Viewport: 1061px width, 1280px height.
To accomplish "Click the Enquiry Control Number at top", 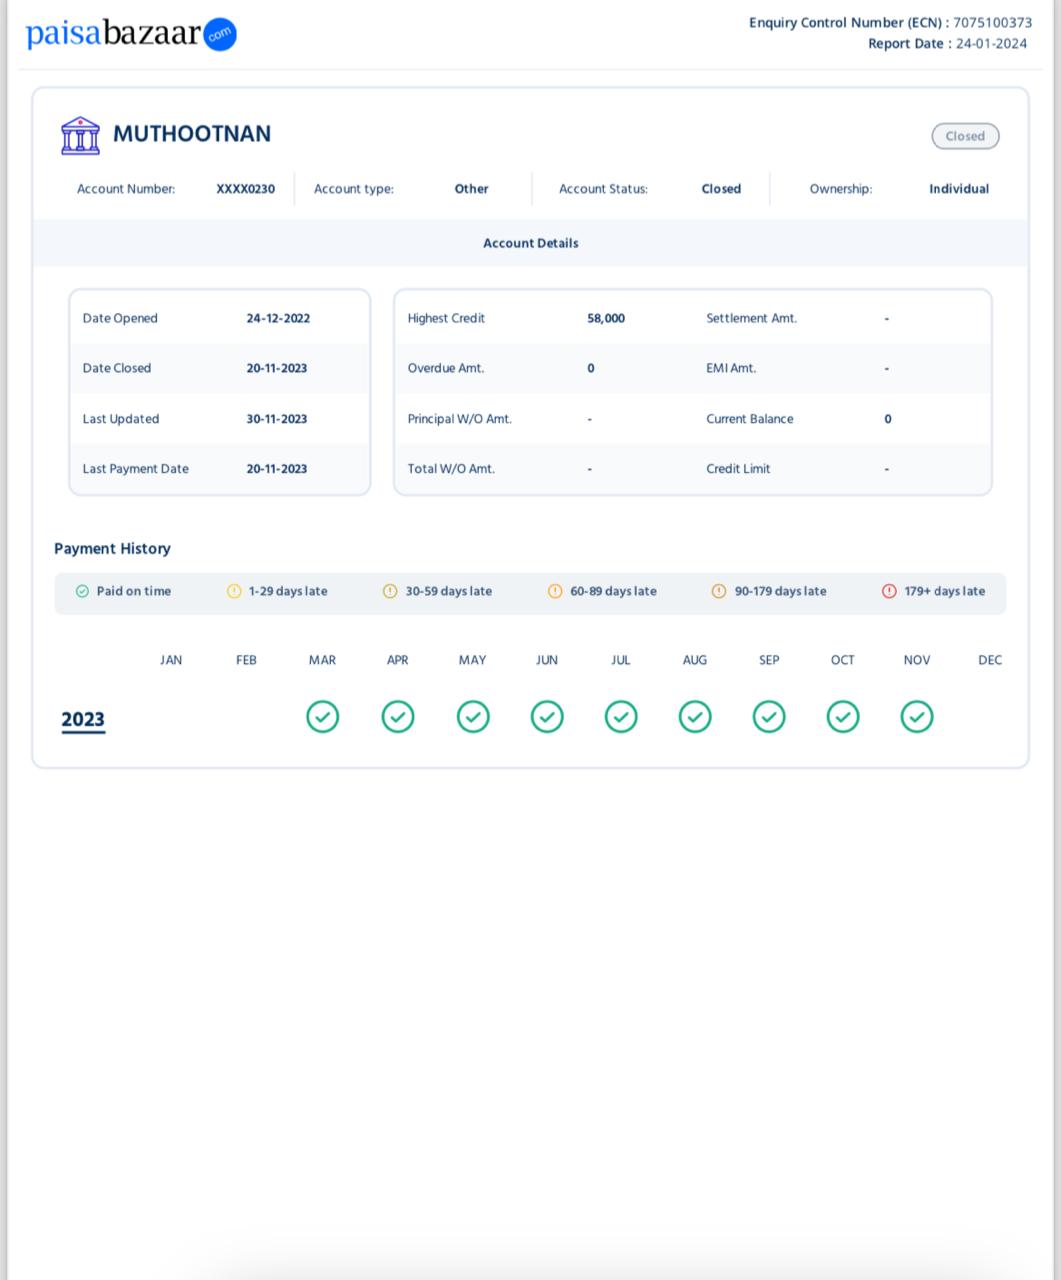I will (x=890, y=22).
